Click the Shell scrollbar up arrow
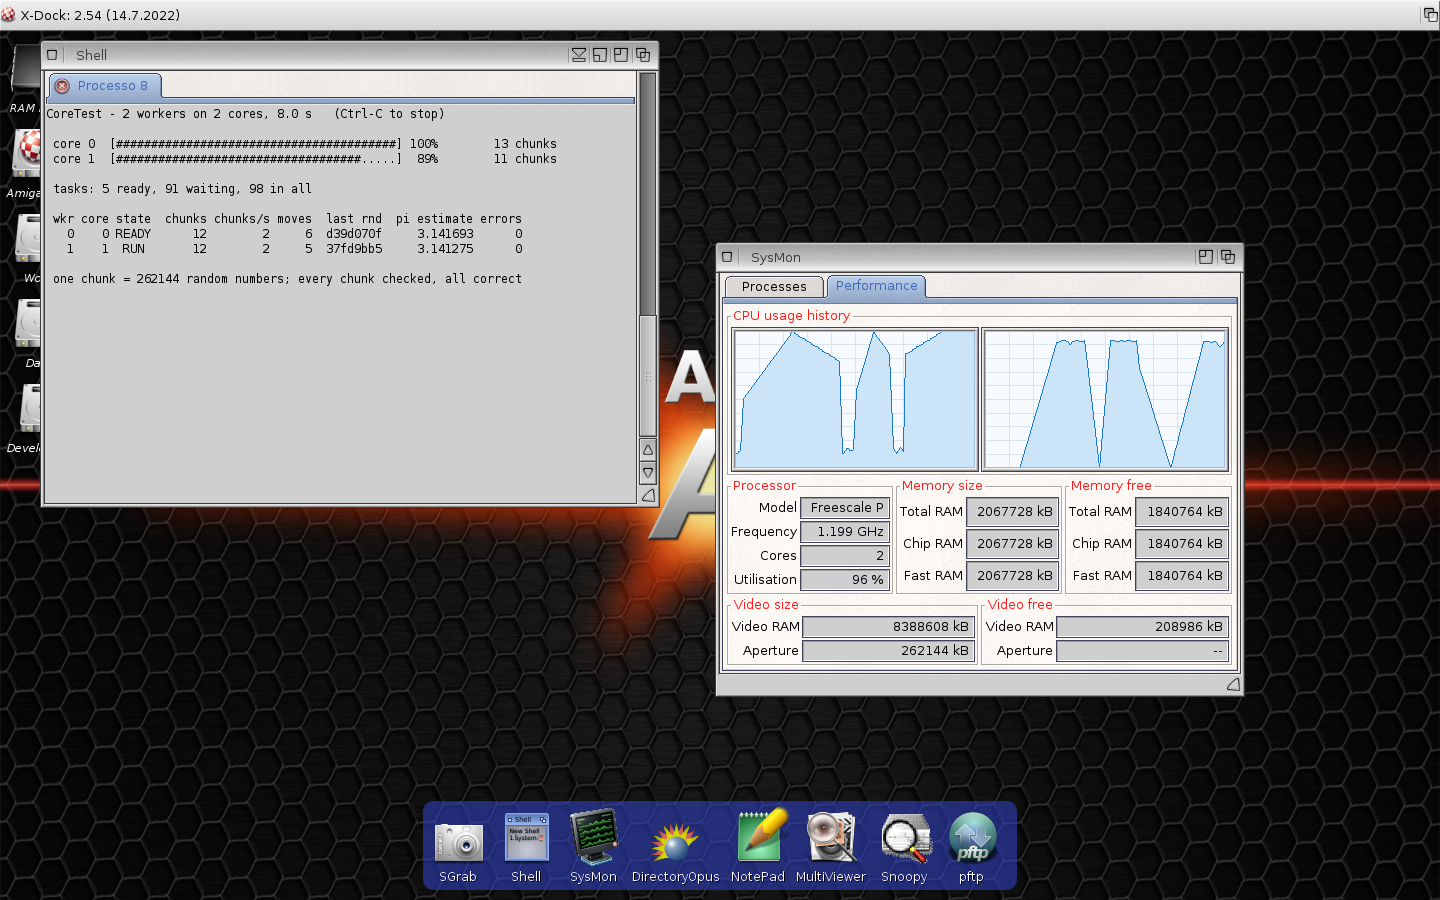 pyautogui.click(x=648, y=450)
